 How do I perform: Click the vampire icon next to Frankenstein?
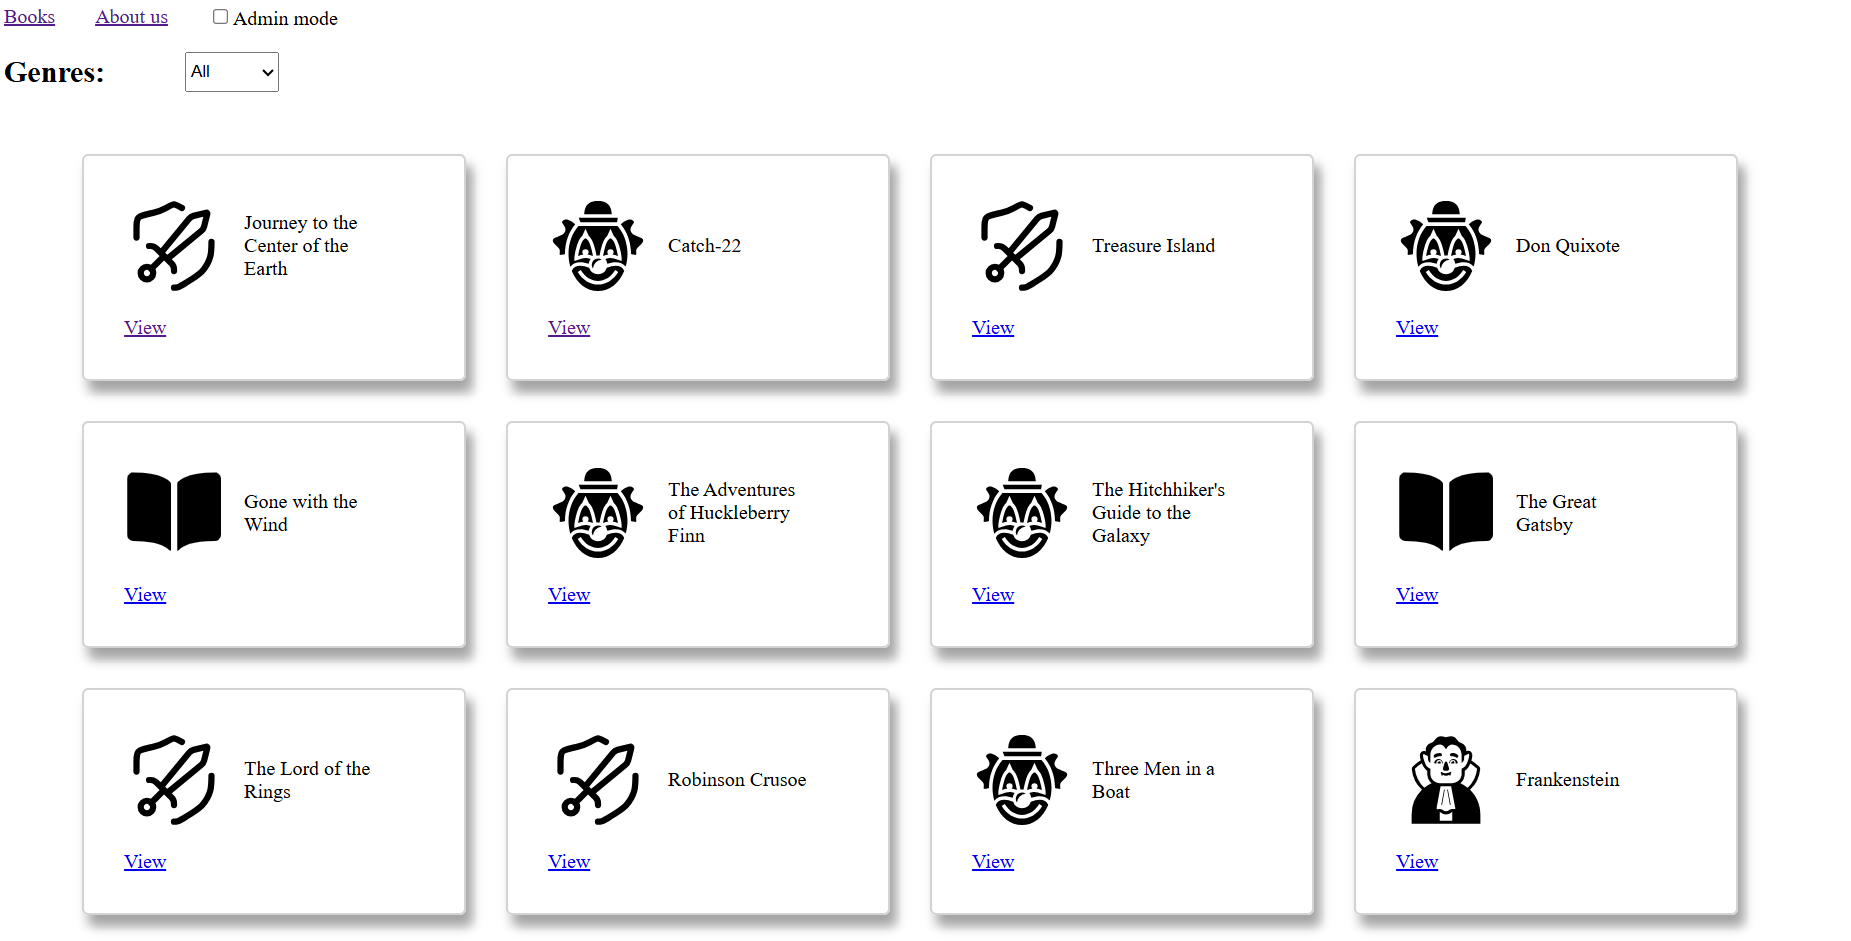coord(1446,780)
